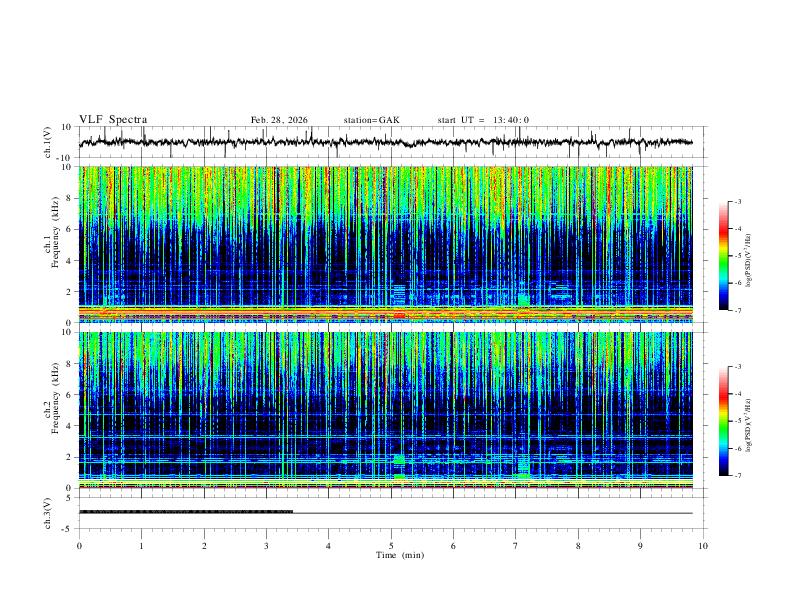Click the 'start UT = 13:40:0' text
The height and width of the screenshot is (612, 792).
[x=483, y=120]
